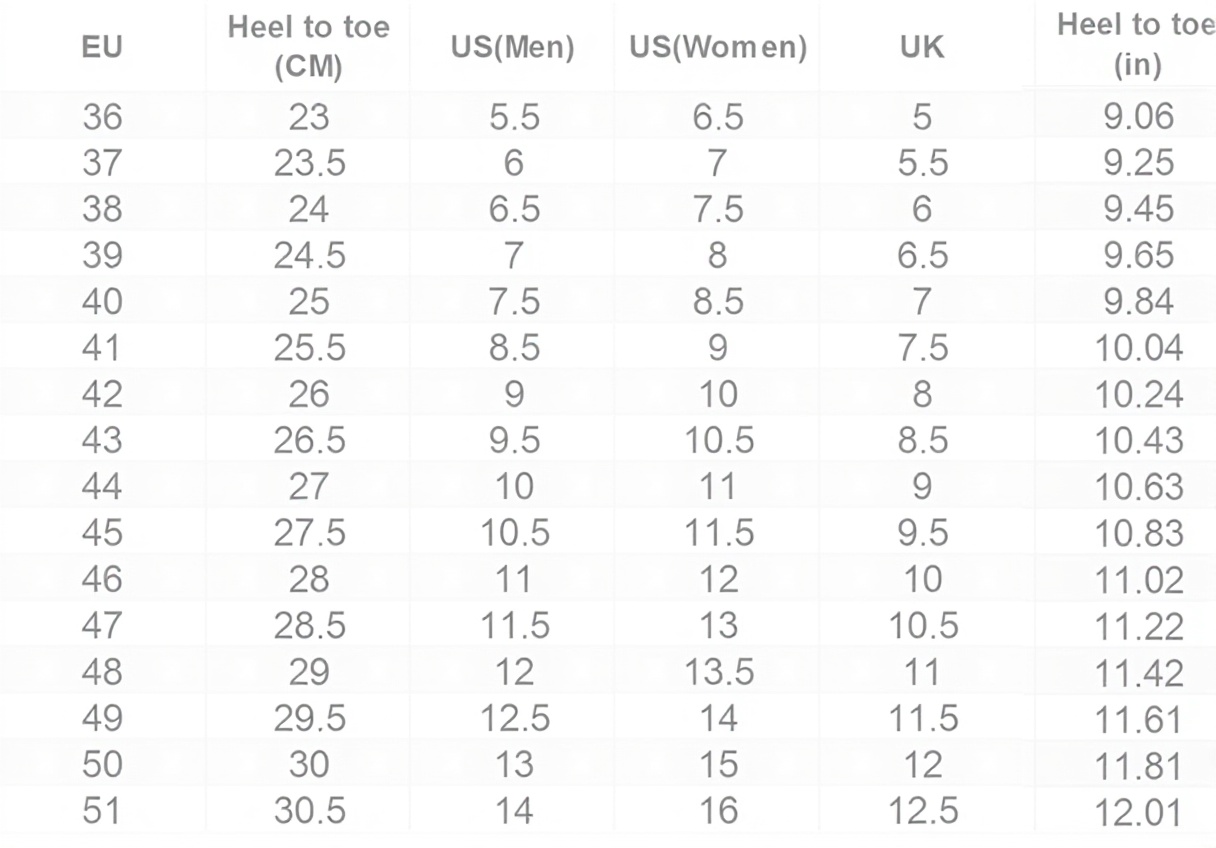
Task: Click the UK column header
Action: (x=921, y=48)
